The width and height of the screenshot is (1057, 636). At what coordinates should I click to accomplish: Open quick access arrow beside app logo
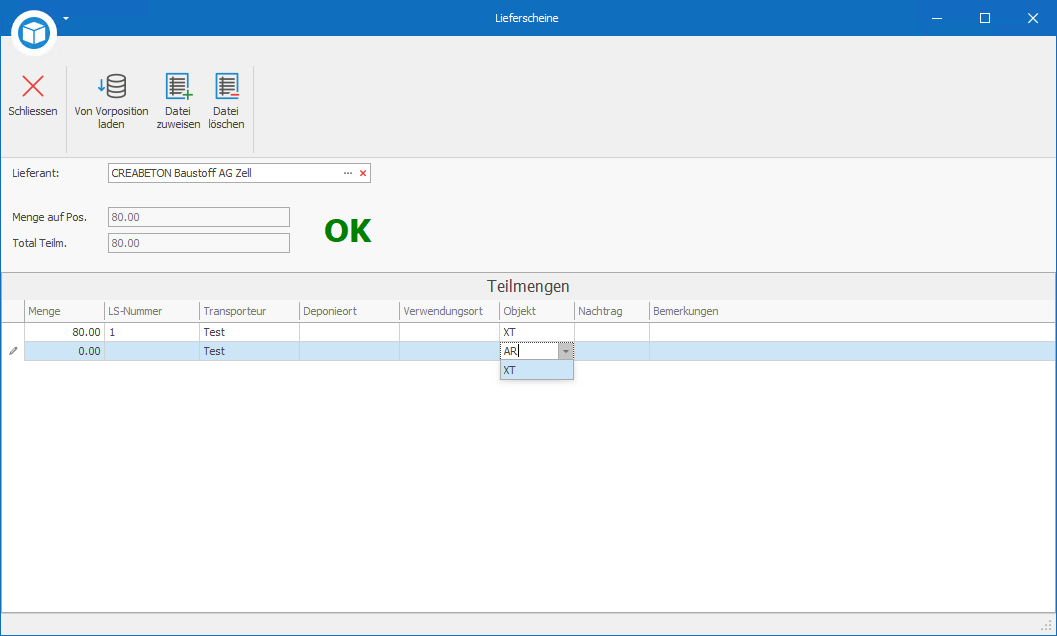[x=66, y=18]
